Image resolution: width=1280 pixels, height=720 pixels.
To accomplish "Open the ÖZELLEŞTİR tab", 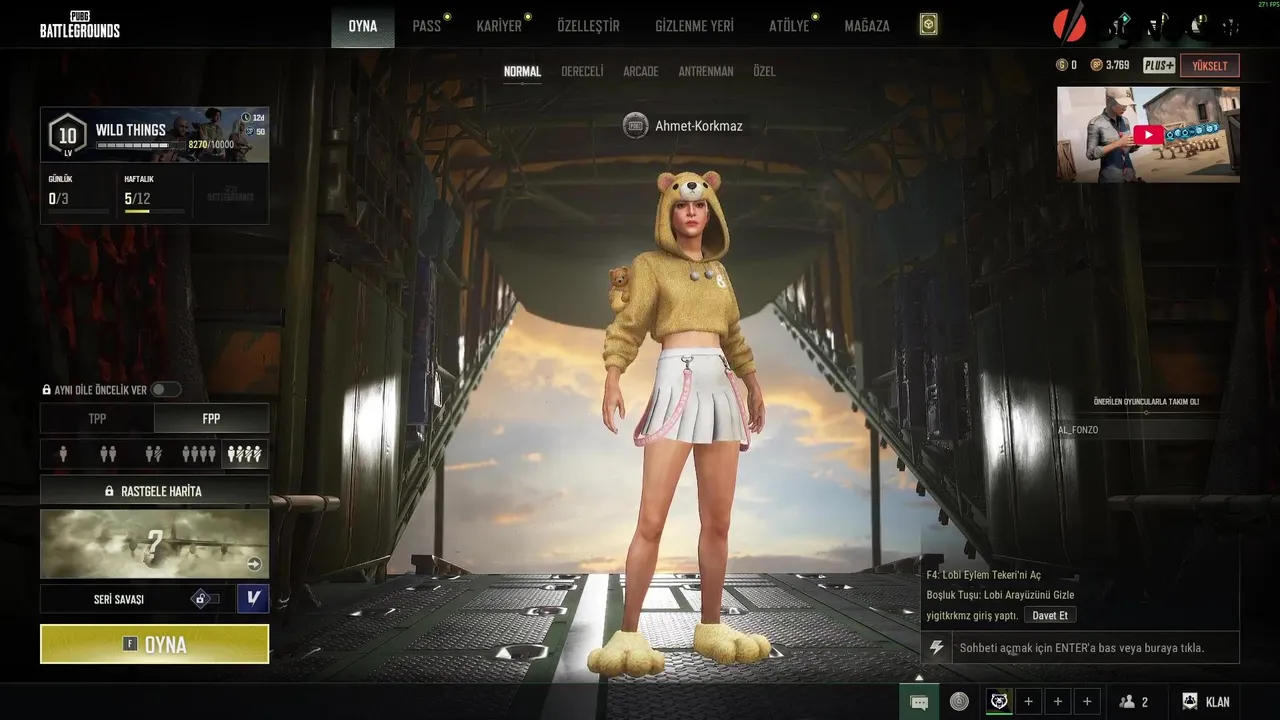I will [x=588, y=26].
